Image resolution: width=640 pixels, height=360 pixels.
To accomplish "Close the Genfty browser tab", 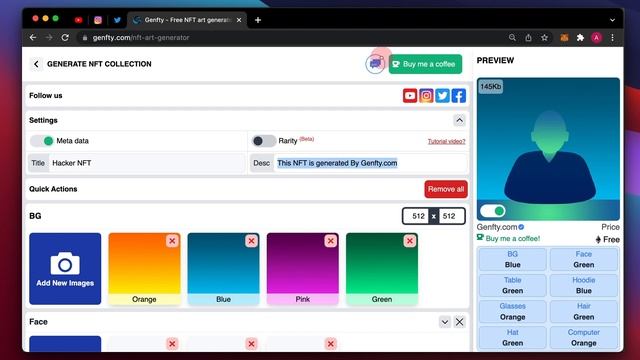I will click(239, 20).
